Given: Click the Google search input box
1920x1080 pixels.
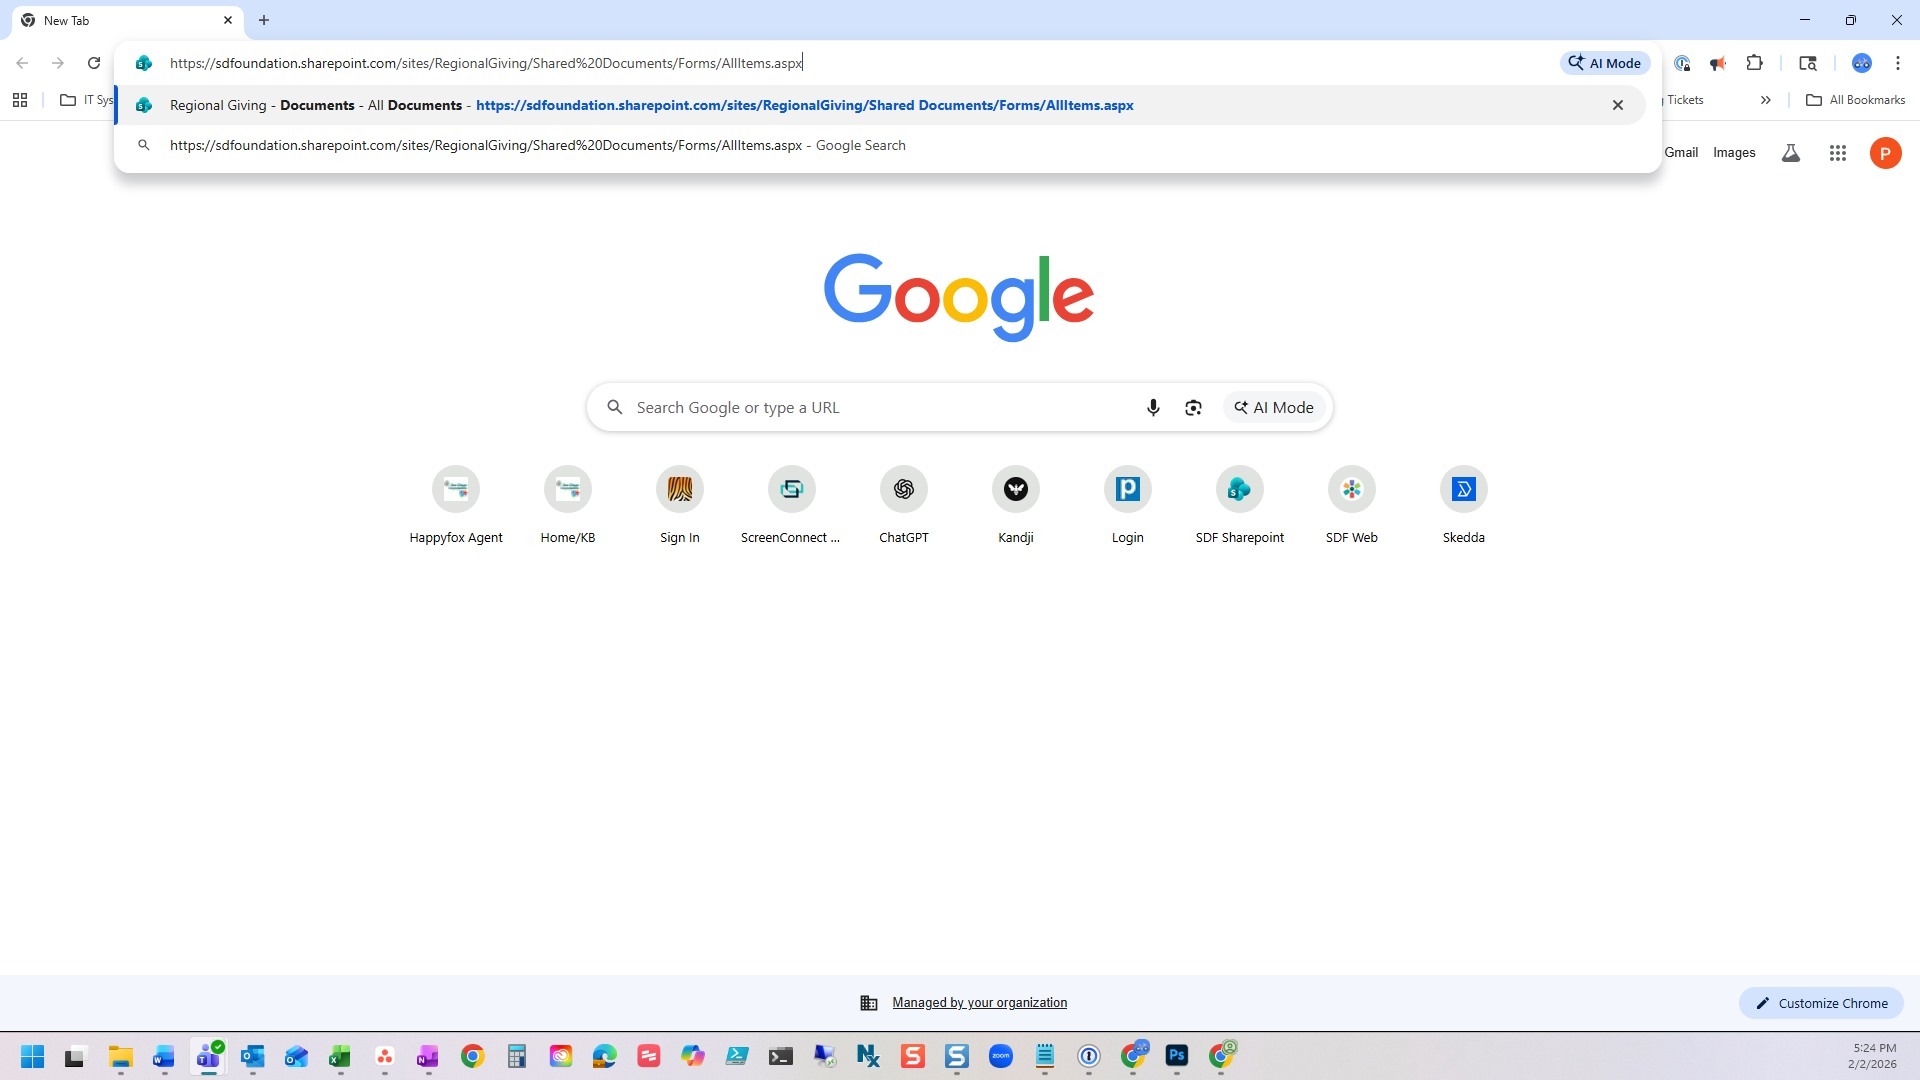Looking at the screenshot, I should (x=880, y=407).
